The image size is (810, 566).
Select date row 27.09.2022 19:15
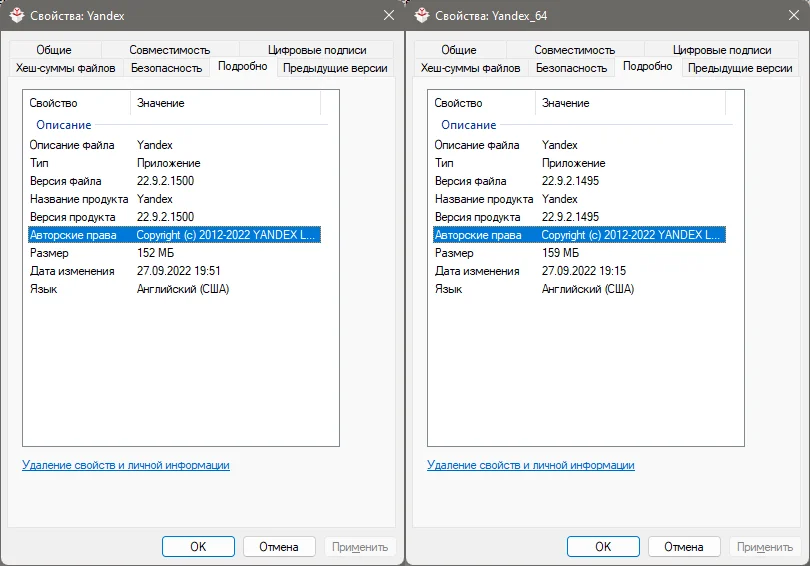pos(580,271)
